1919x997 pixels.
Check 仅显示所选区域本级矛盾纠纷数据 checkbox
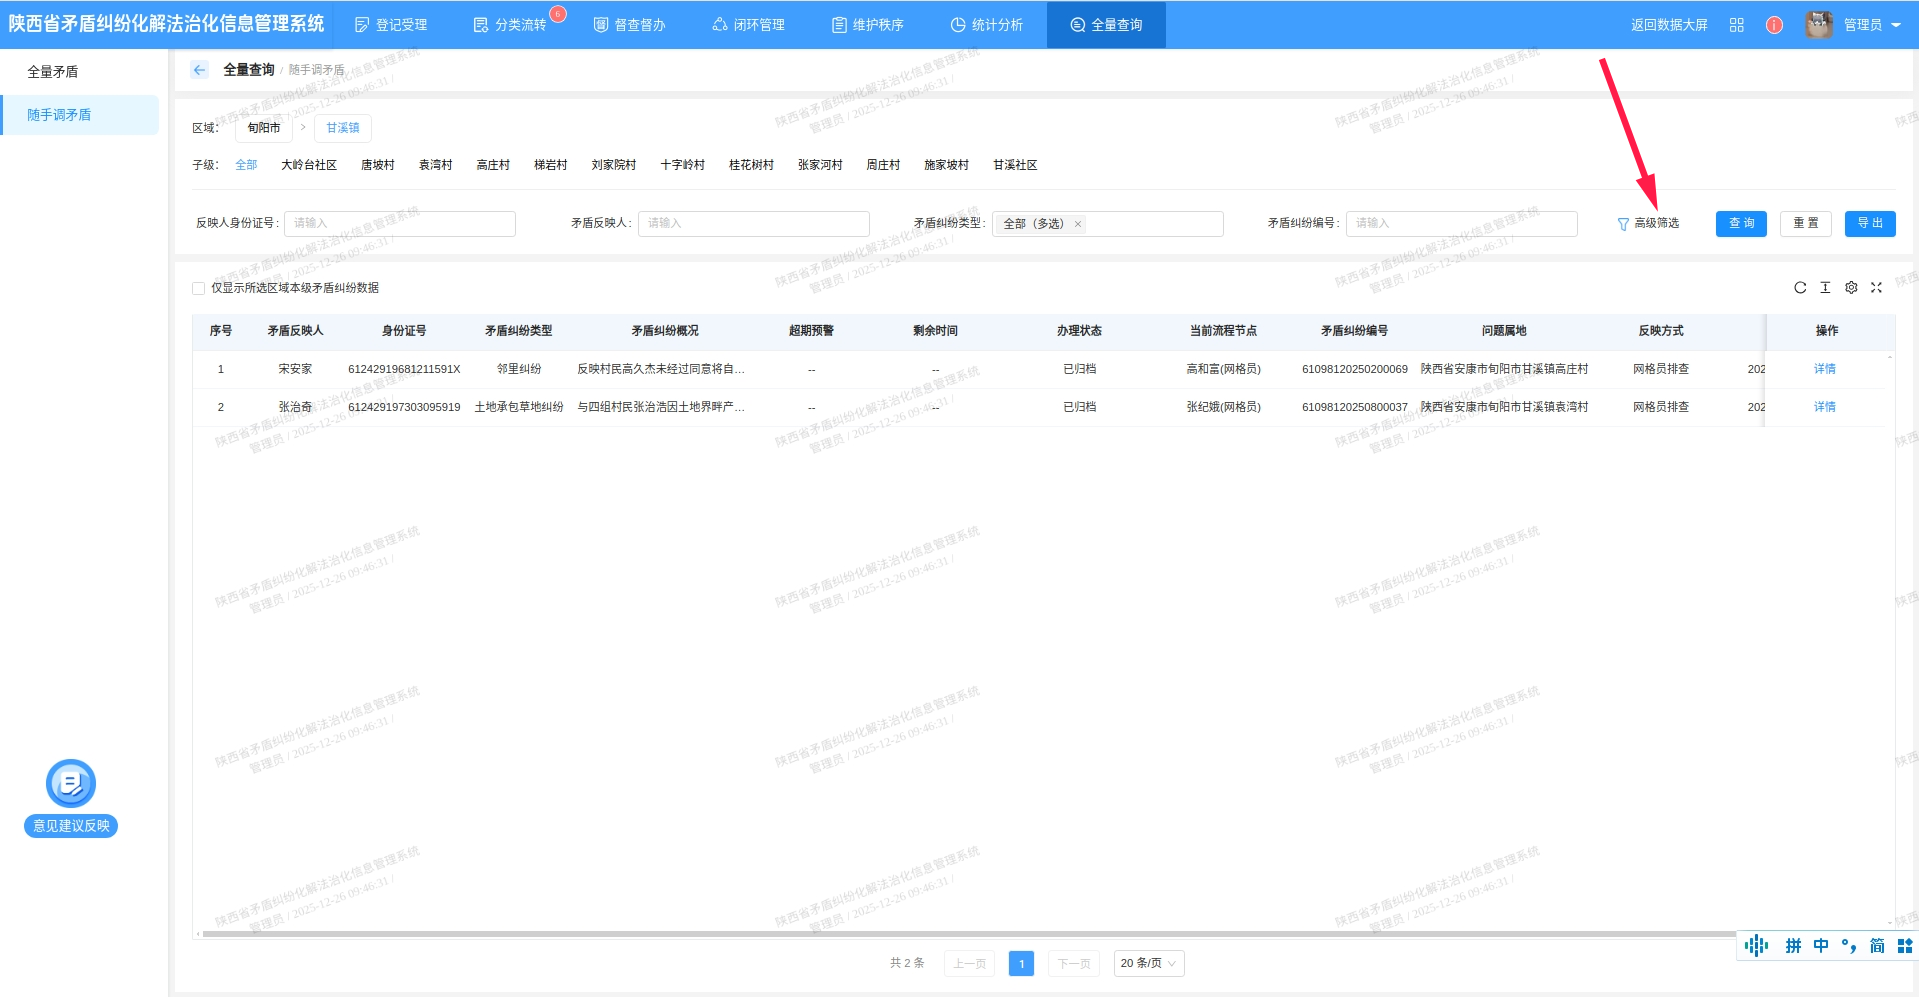199,289
